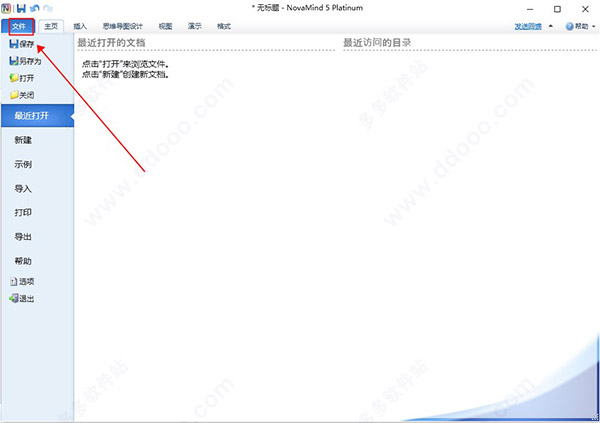Minimize the NovaMind window
This screenshot has height=423, width=600.
pos(530,9)
